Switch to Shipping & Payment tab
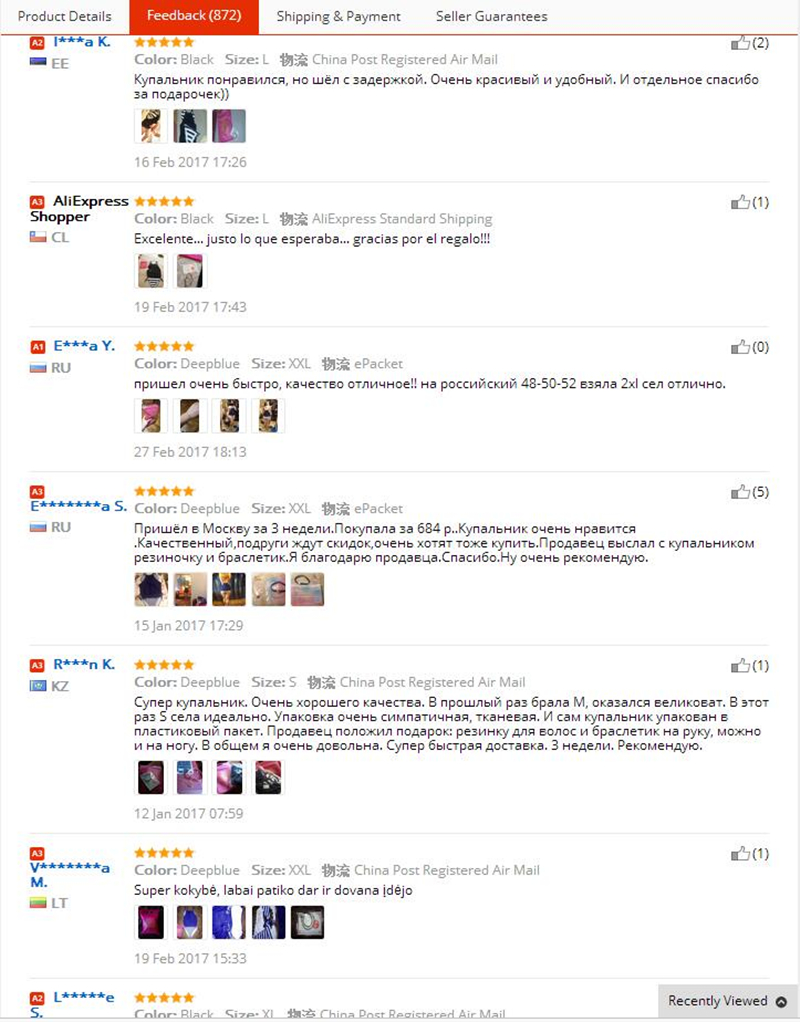 [x=338, y=16]
